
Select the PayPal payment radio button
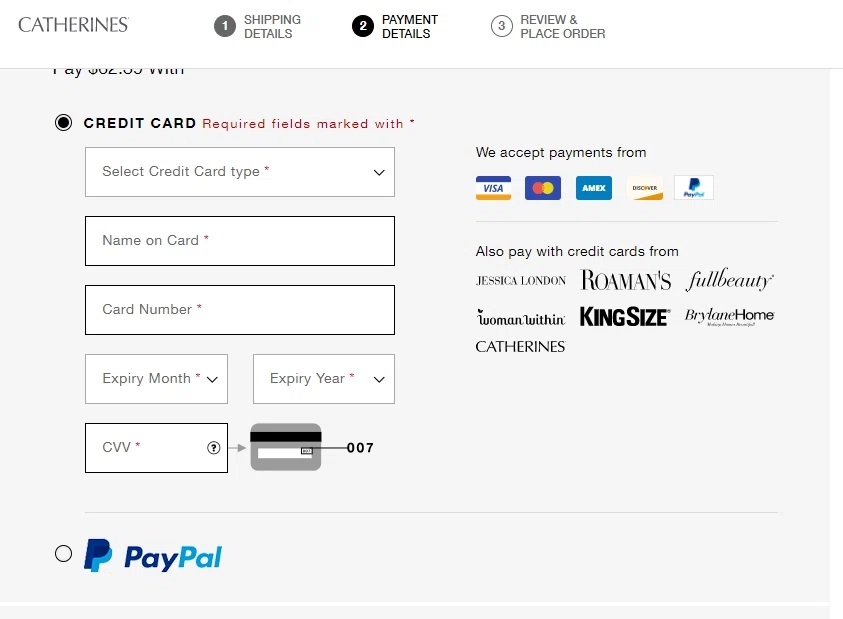(64, 554)
